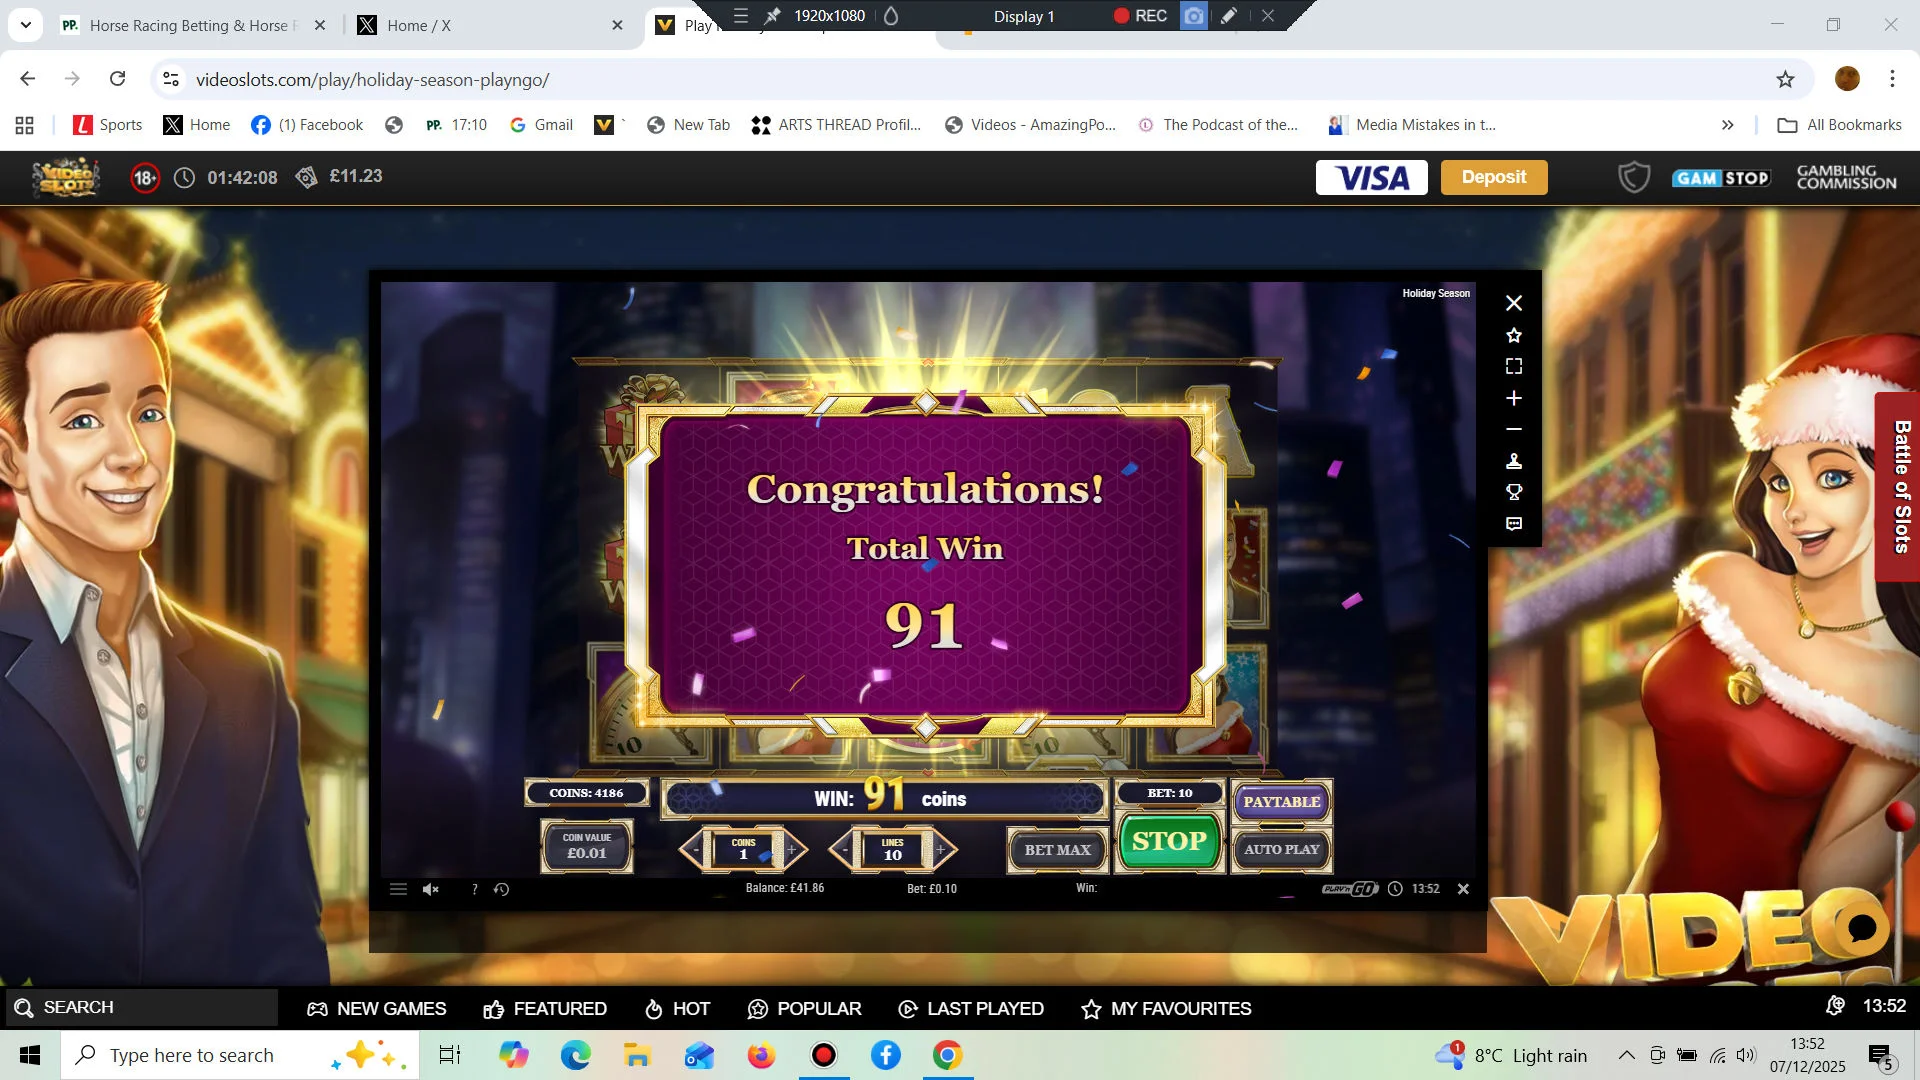Open the weather widget showing Light rain
Image resolution: width=1920 pixels, height=1080 pixels.
pos(1511,1055)
